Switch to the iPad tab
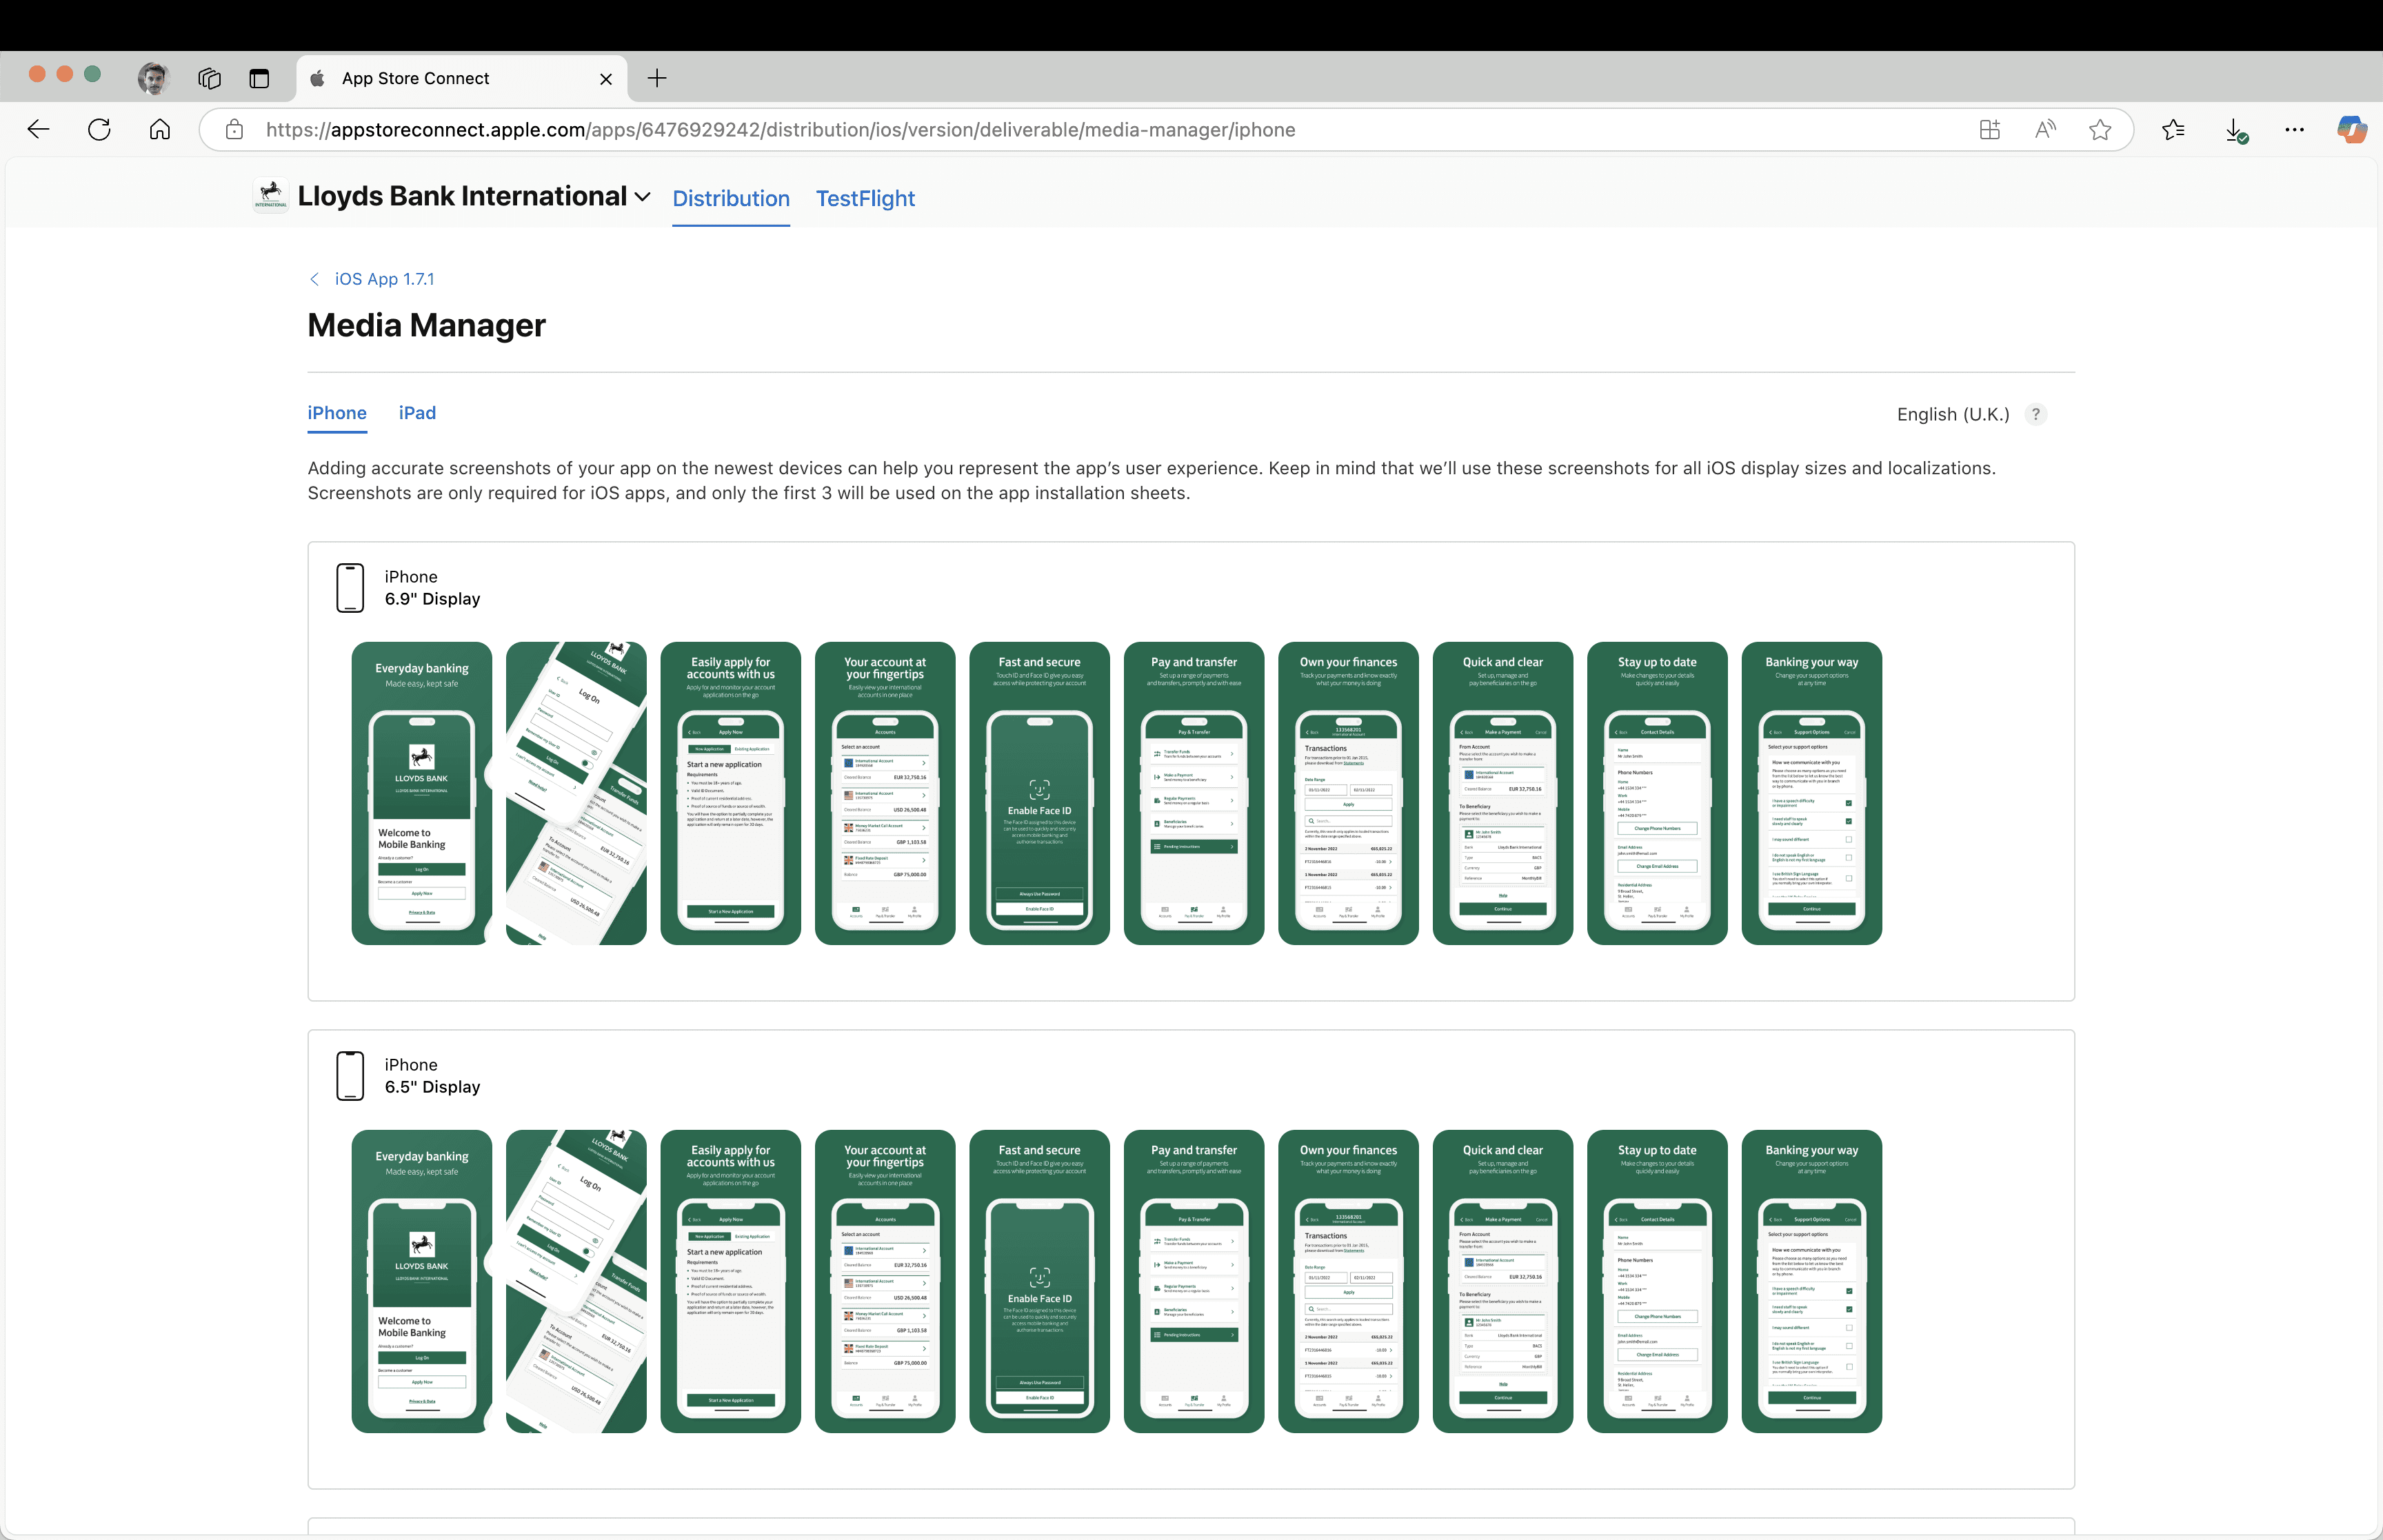 point(417,413)
